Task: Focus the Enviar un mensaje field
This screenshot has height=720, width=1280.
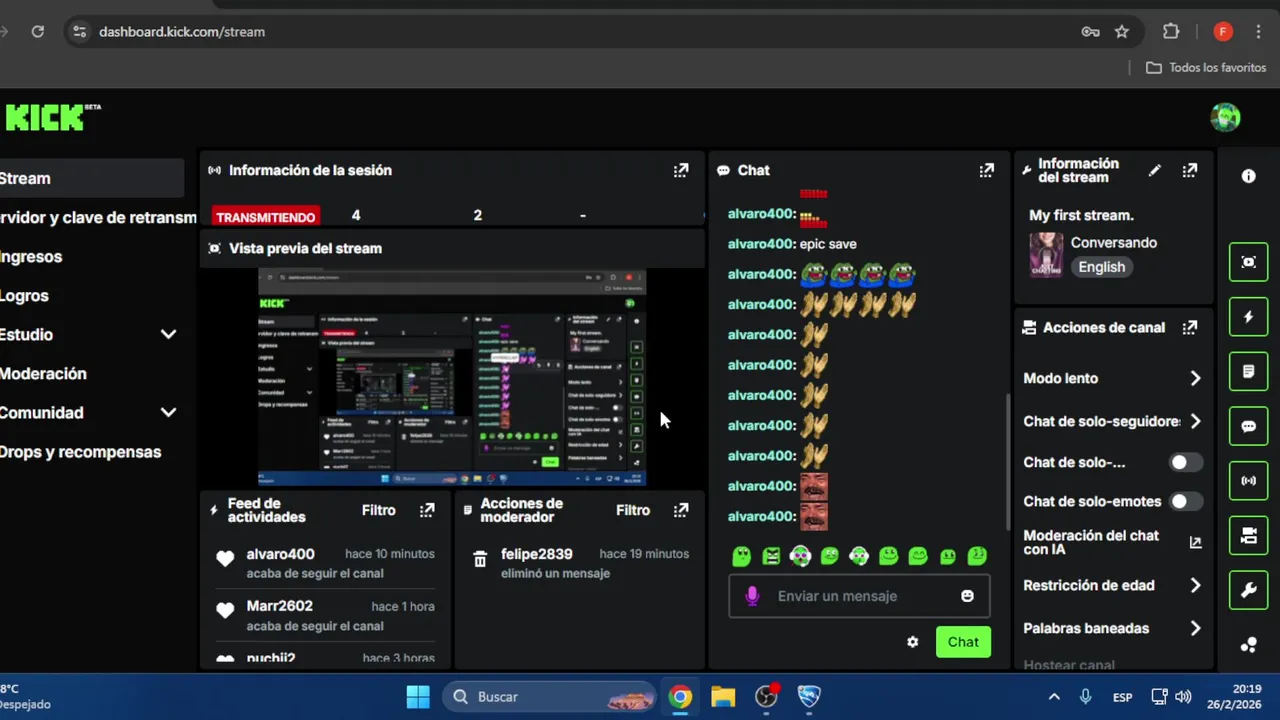Action: (860, 596)
